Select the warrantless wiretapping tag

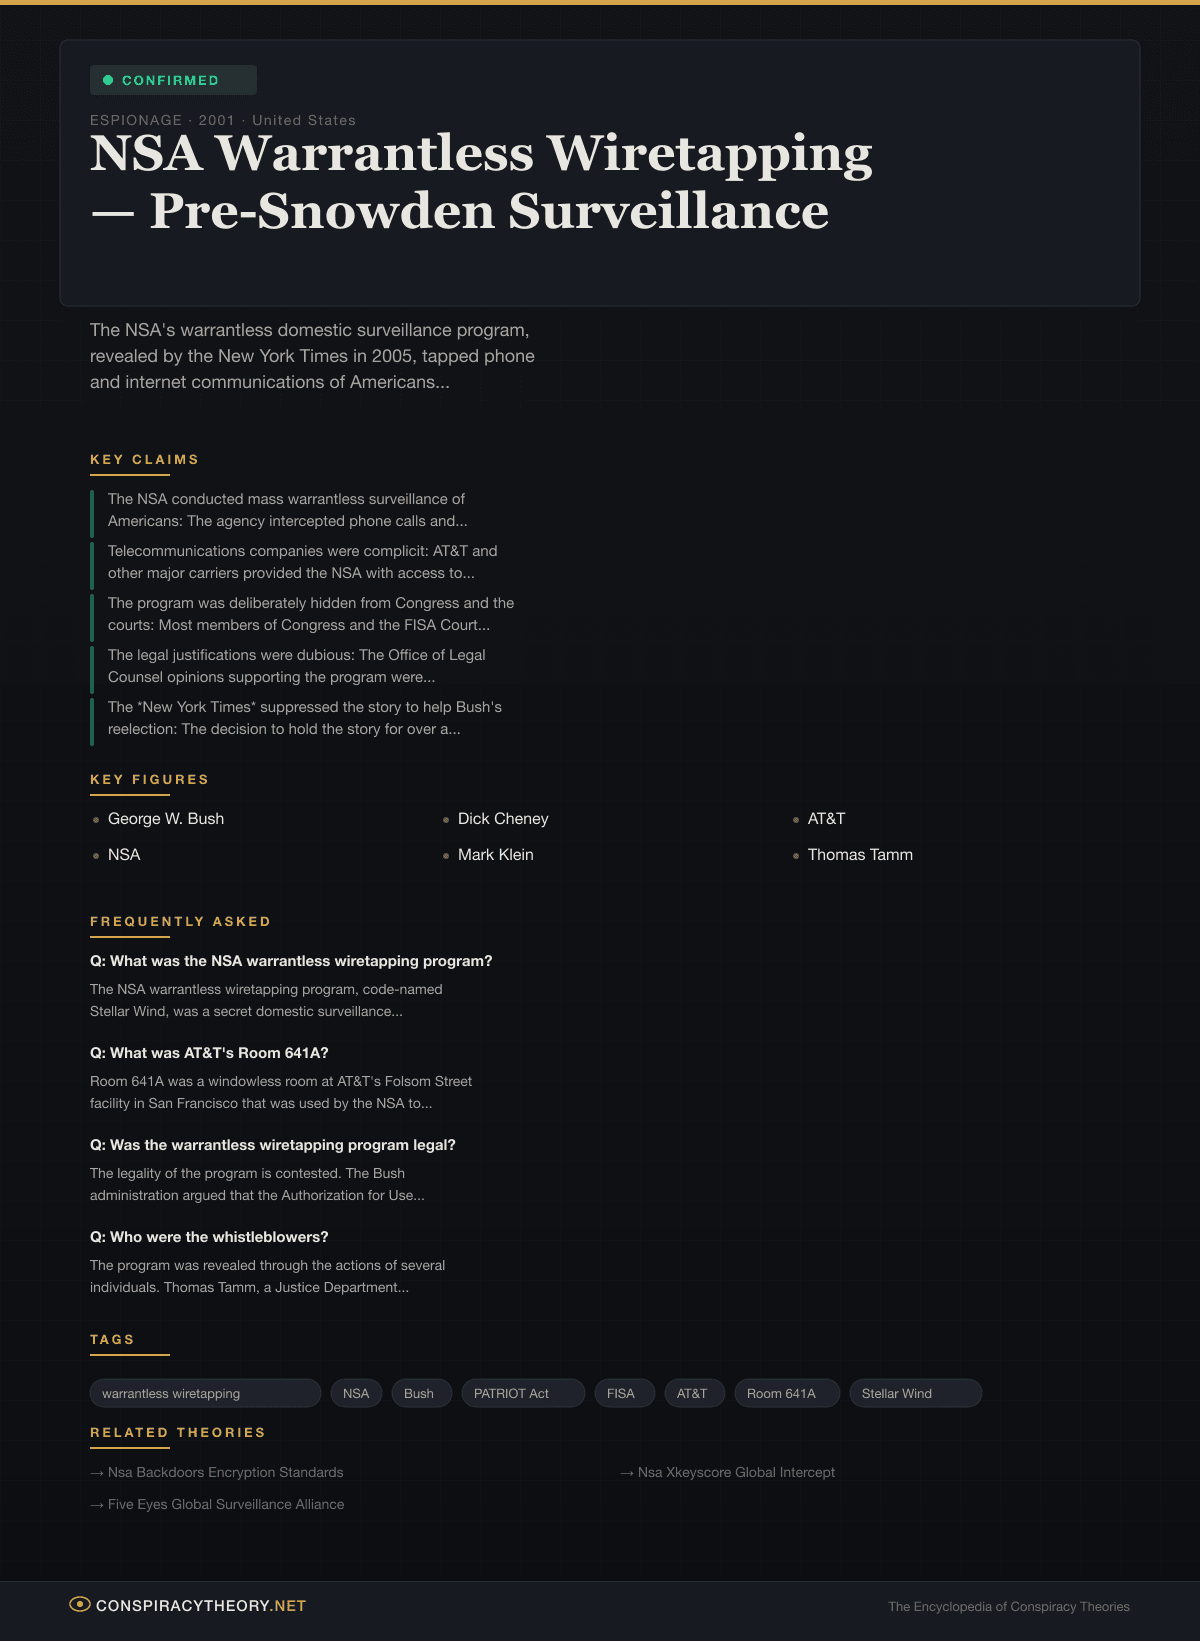coord(205,1393)
